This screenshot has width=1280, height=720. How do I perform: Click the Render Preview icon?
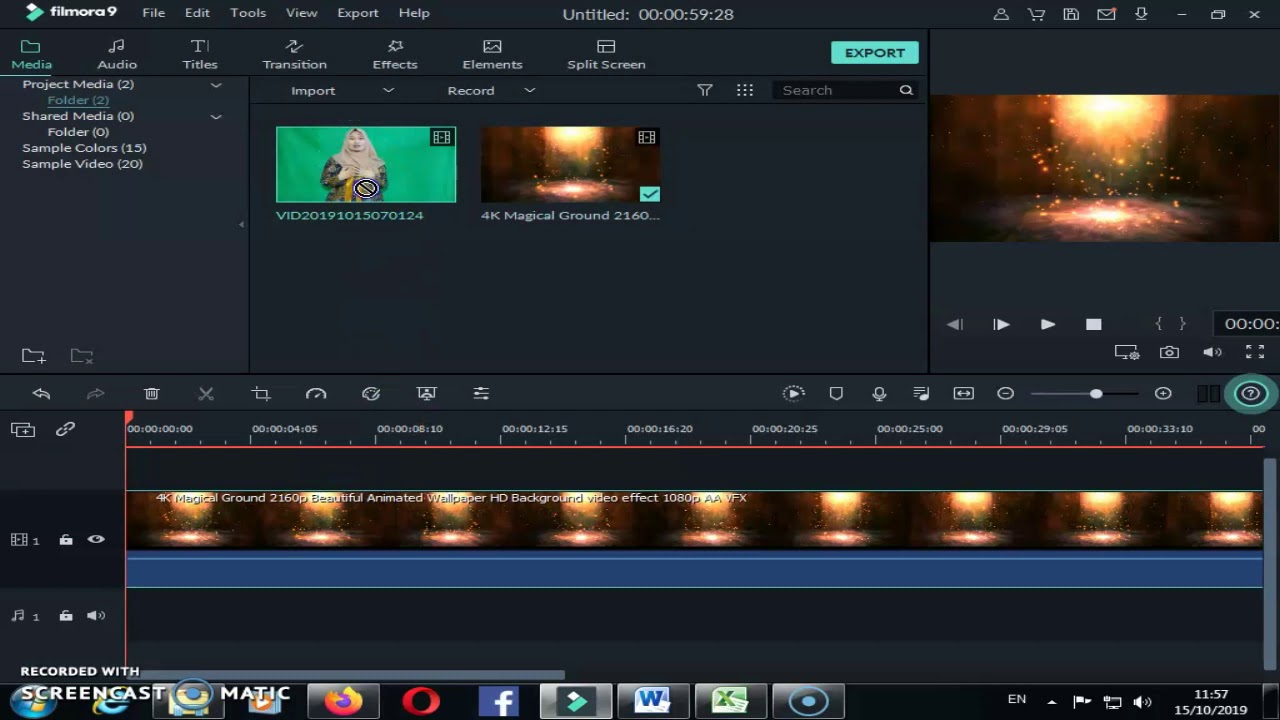(x=793, y=394)
